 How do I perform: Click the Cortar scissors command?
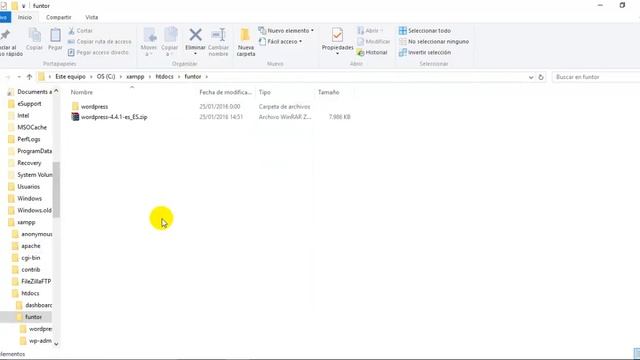tap(80, 31)
